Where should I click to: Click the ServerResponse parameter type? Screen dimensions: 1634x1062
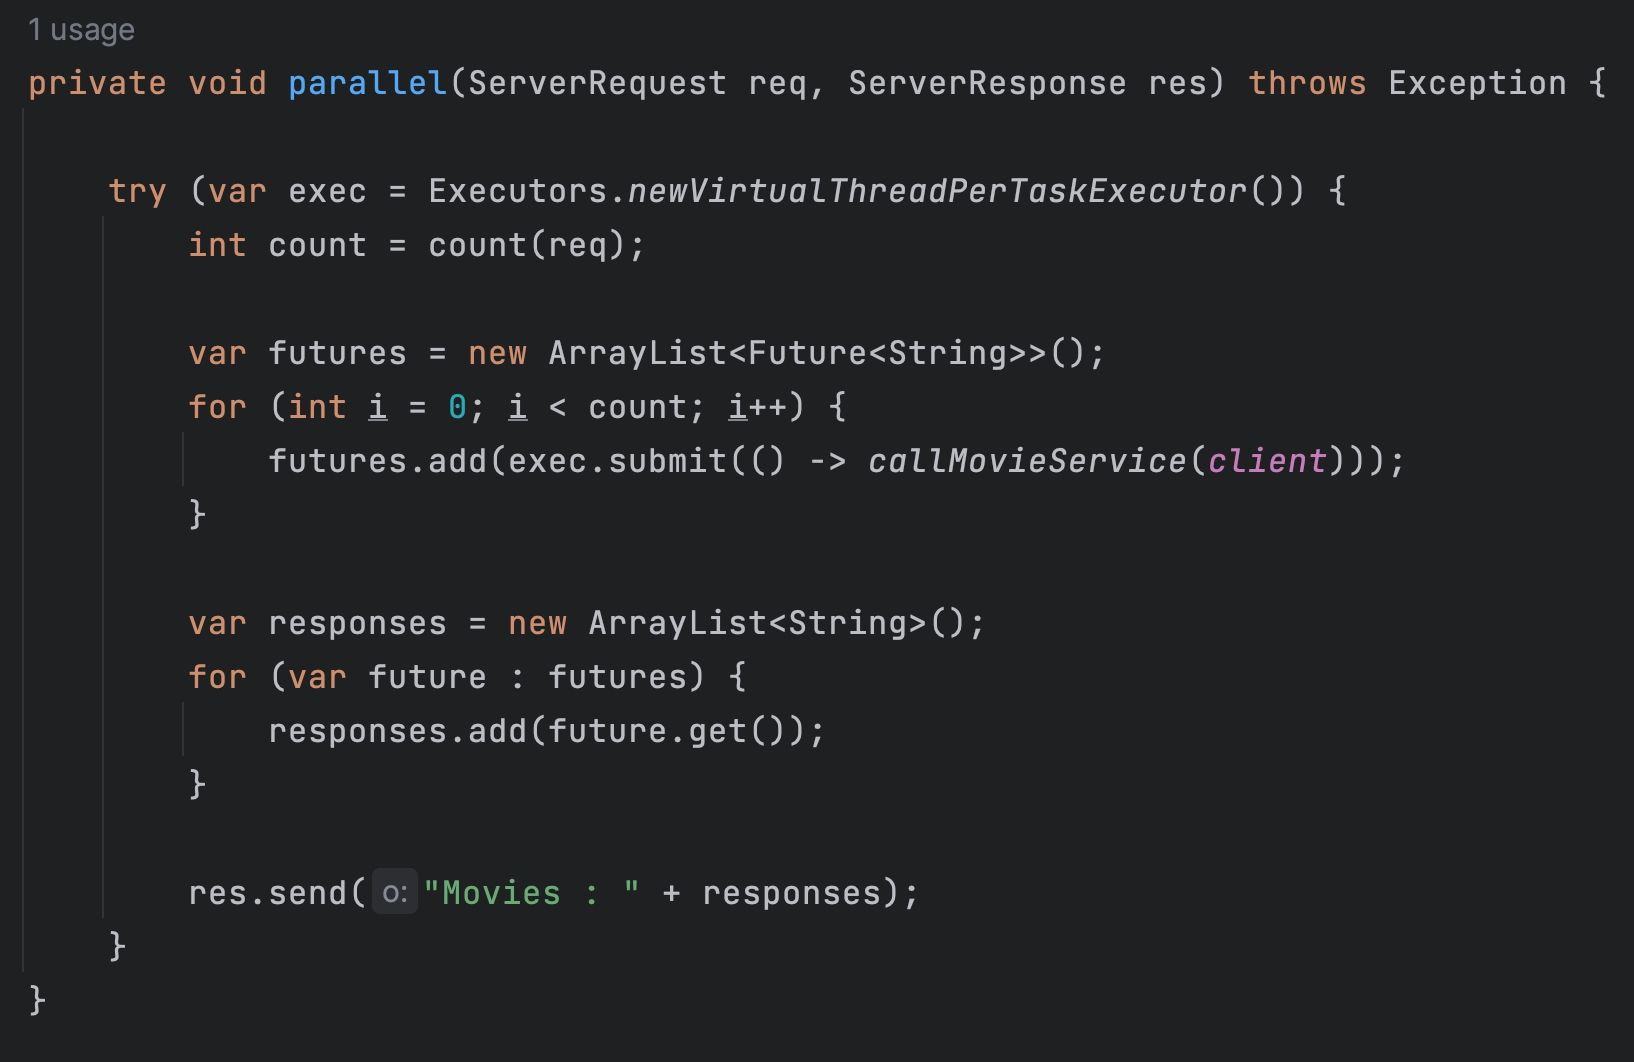point(986,83)
